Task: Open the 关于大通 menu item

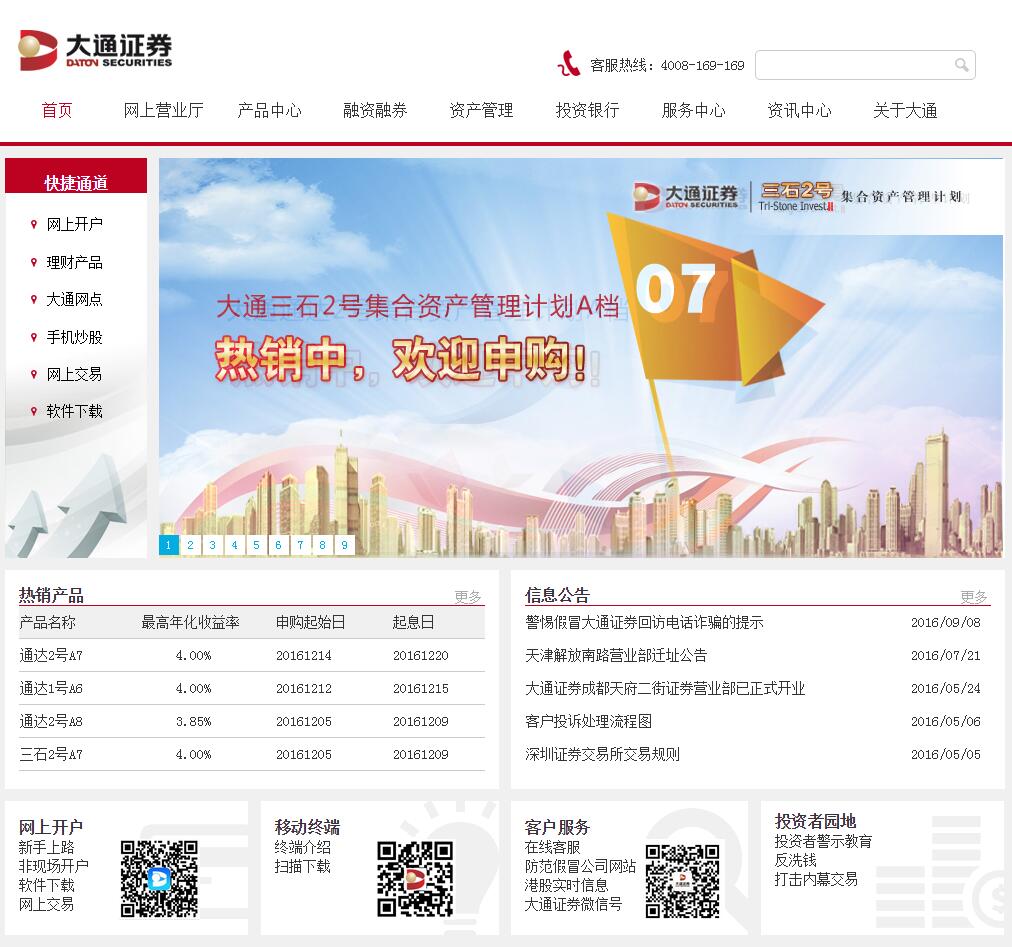Action: coord(905,110)
